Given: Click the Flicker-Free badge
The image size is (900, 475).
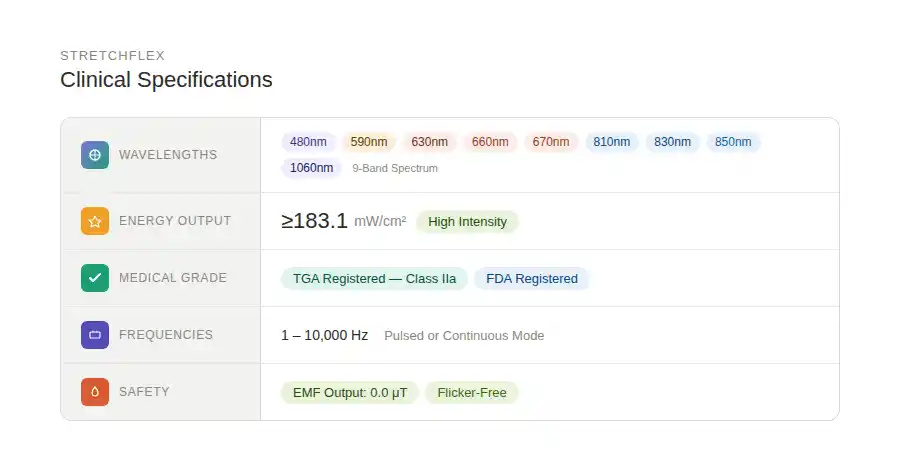Looking at the screenshot, I should (x=471, y=393).
